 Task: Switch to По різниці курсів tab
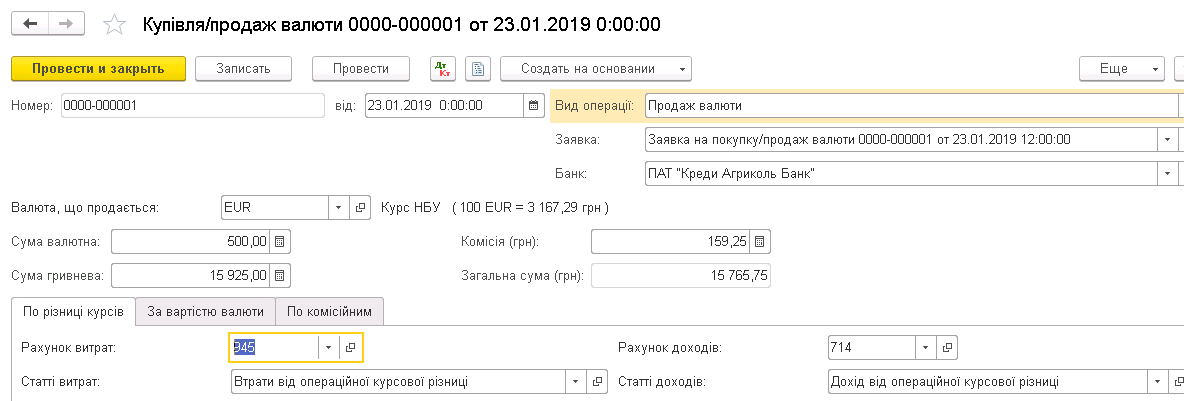tap(73, 311)
